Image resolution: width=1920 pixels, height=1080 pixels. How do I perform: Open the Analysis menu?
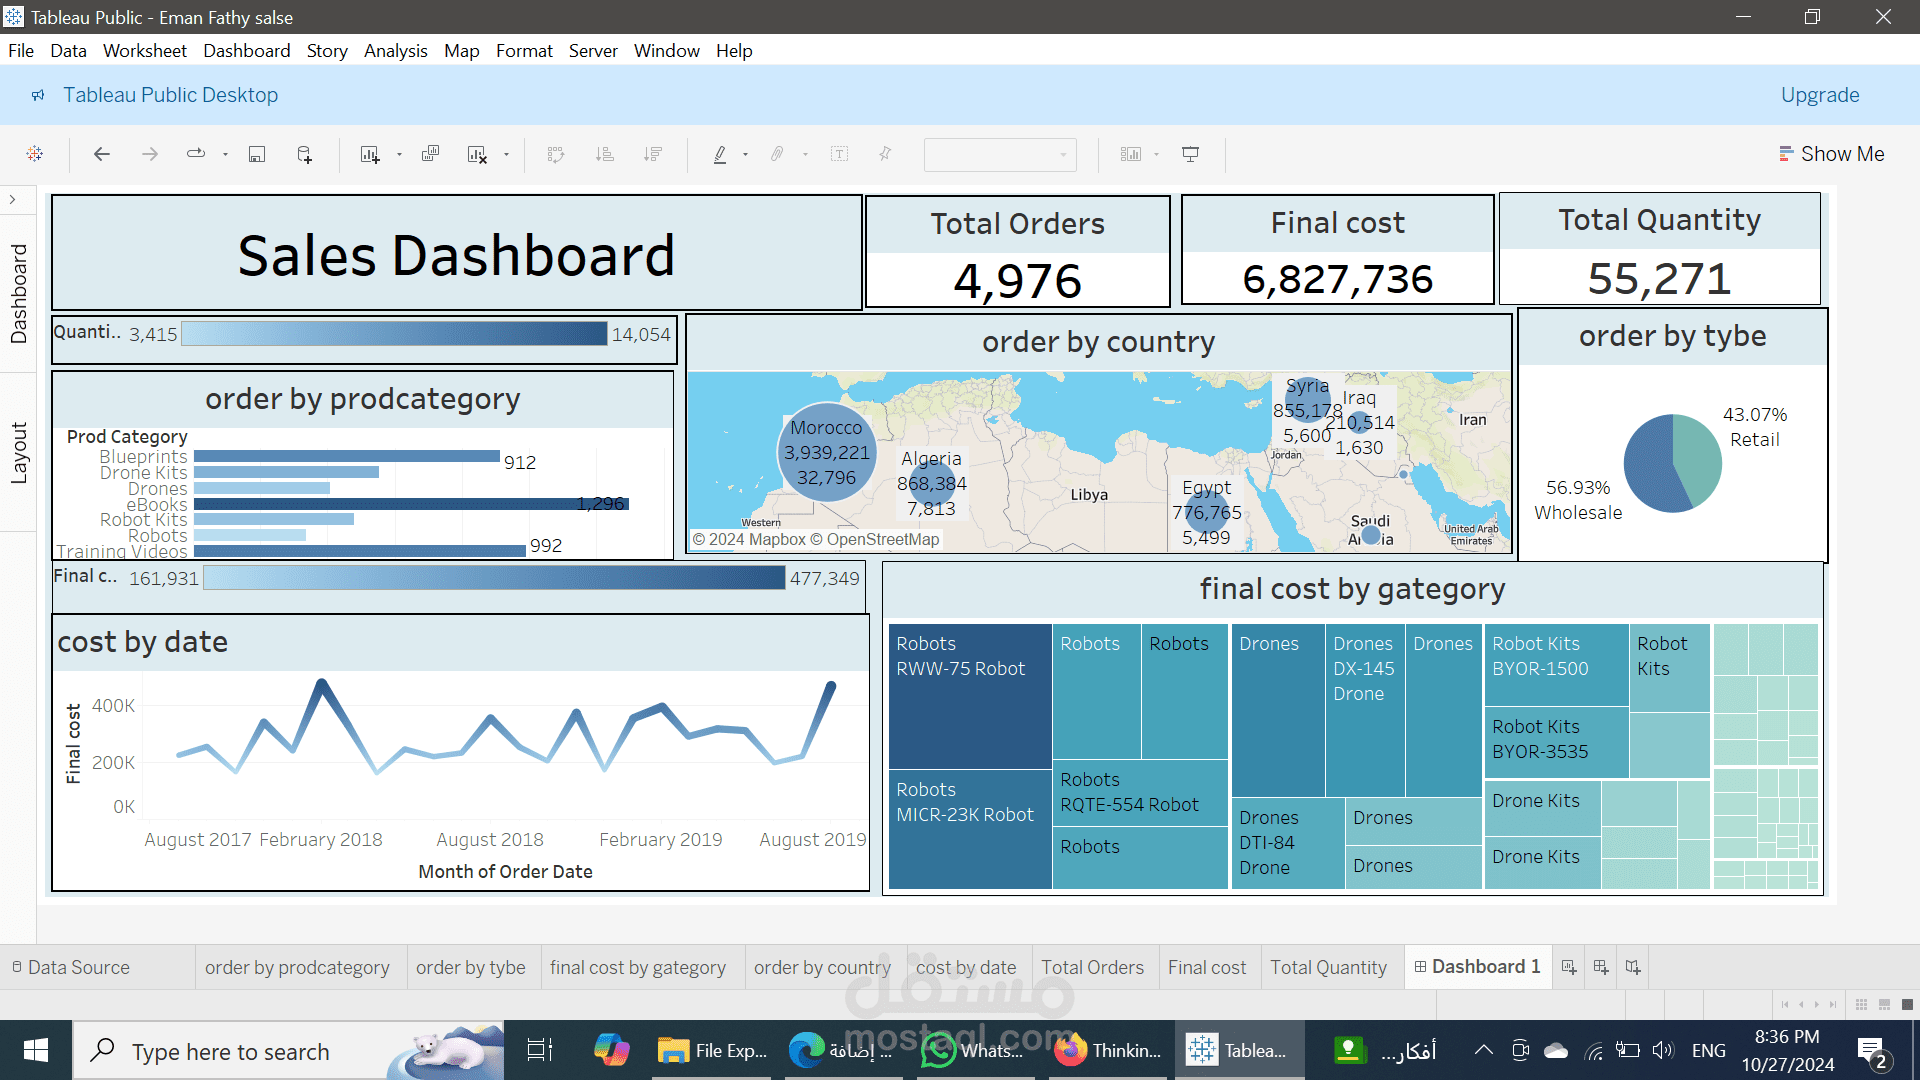point(396,51)
